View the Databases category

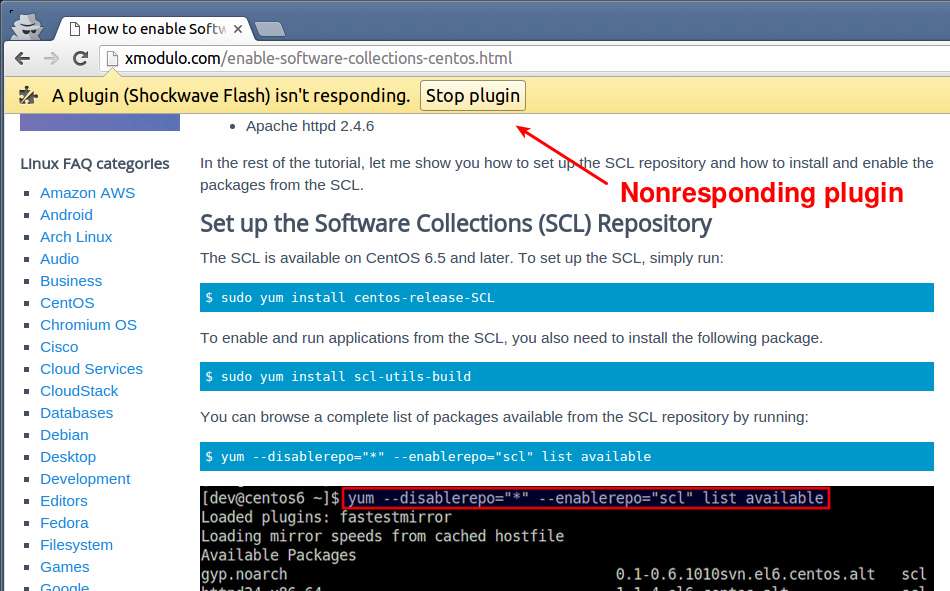pyautogui.click(x=76, y=413)
